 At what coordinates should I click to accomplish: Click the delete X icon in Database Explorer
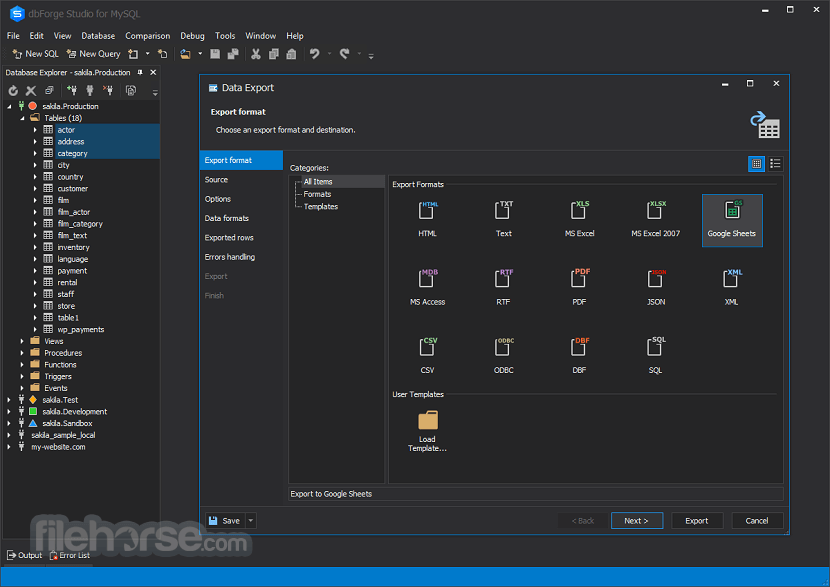pyautogui.click(x=31, y=91)
